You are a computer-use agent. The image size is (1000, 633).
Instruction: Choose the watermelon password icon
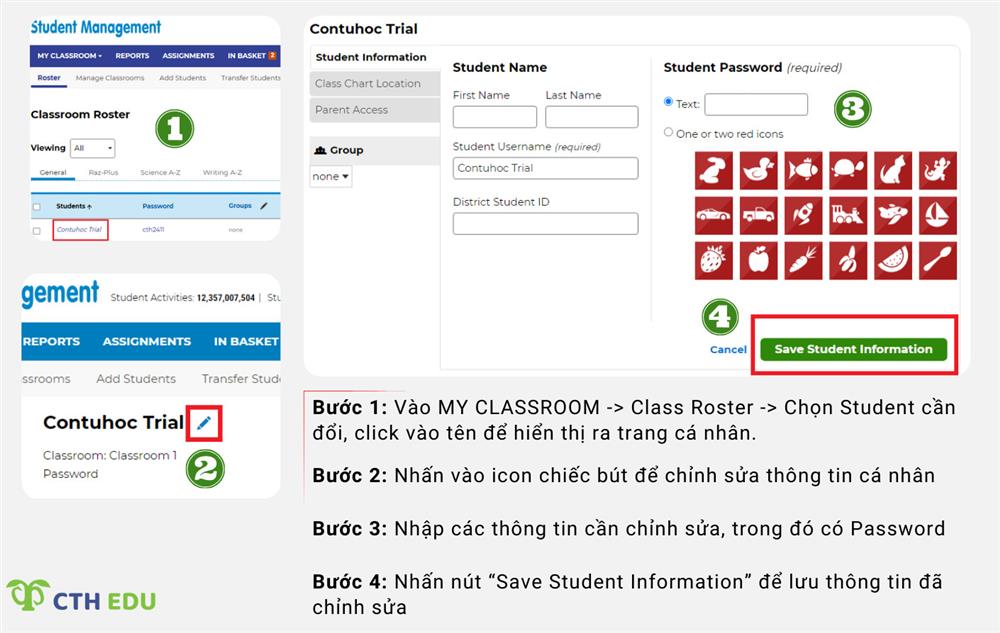(892, 260)
